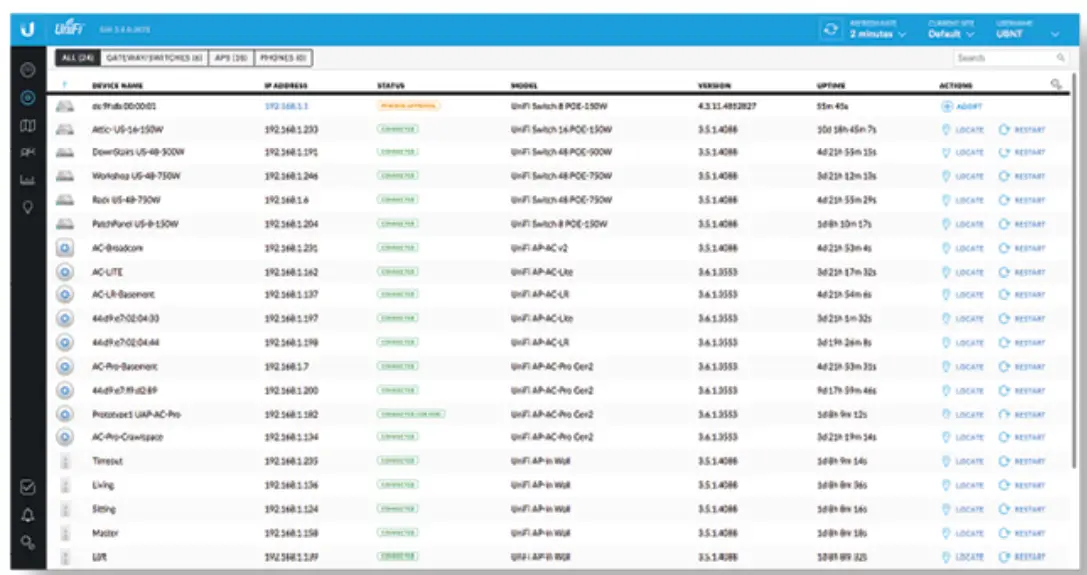
Task: Sort by Device Name column
Action: click(117, 86)
